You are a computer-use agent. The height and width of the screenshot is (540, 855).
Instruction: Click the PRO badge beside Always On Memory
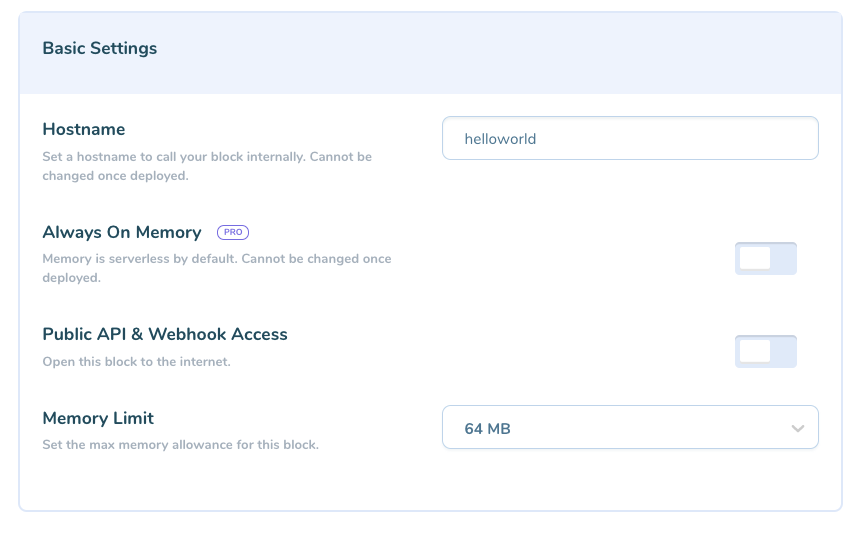pos(233,232)
